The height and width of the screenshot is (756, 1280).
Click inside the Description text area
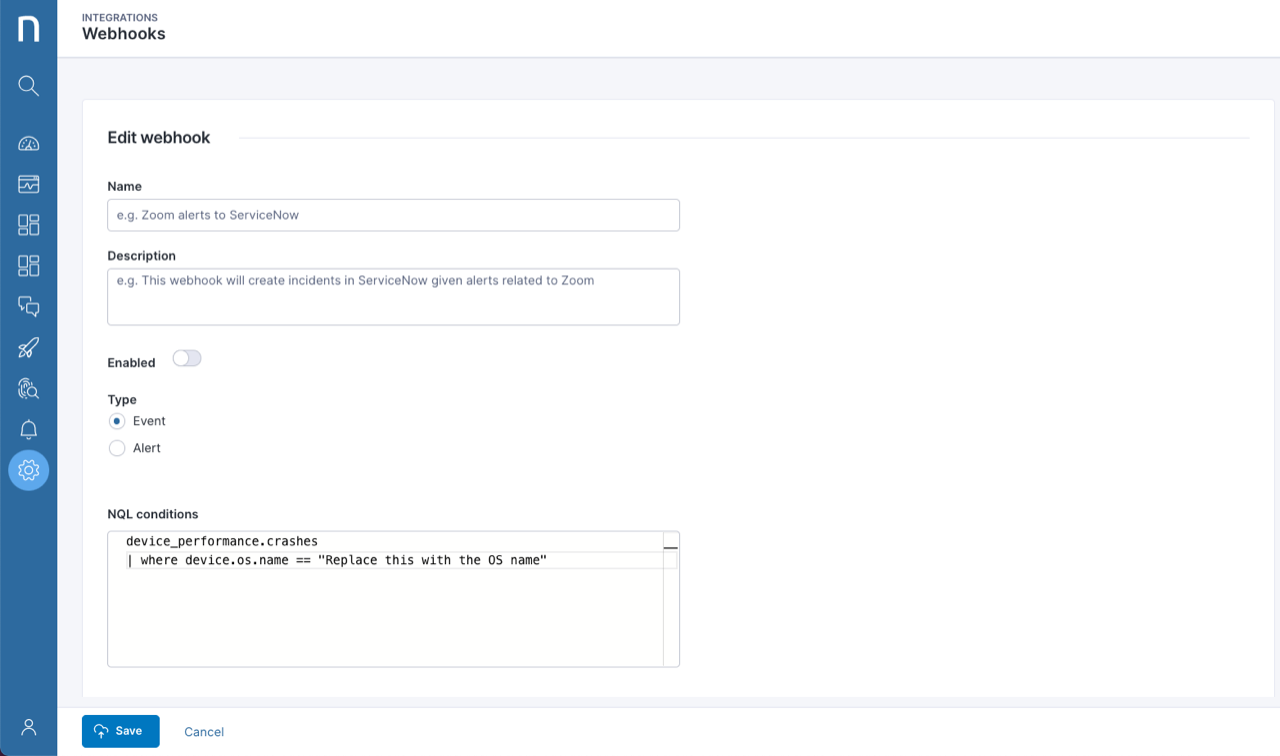coord(393,296)
